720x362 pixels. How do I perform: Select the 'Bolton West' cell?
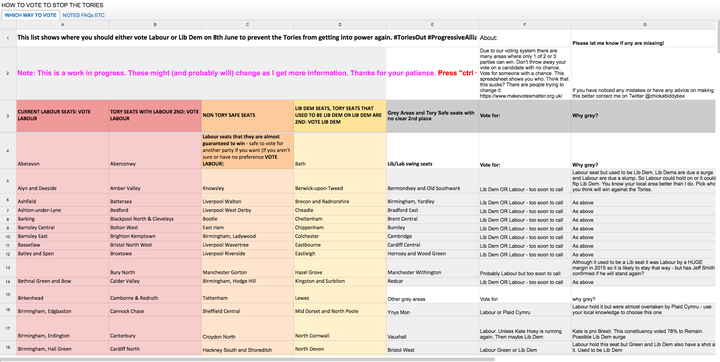point(155,227)
